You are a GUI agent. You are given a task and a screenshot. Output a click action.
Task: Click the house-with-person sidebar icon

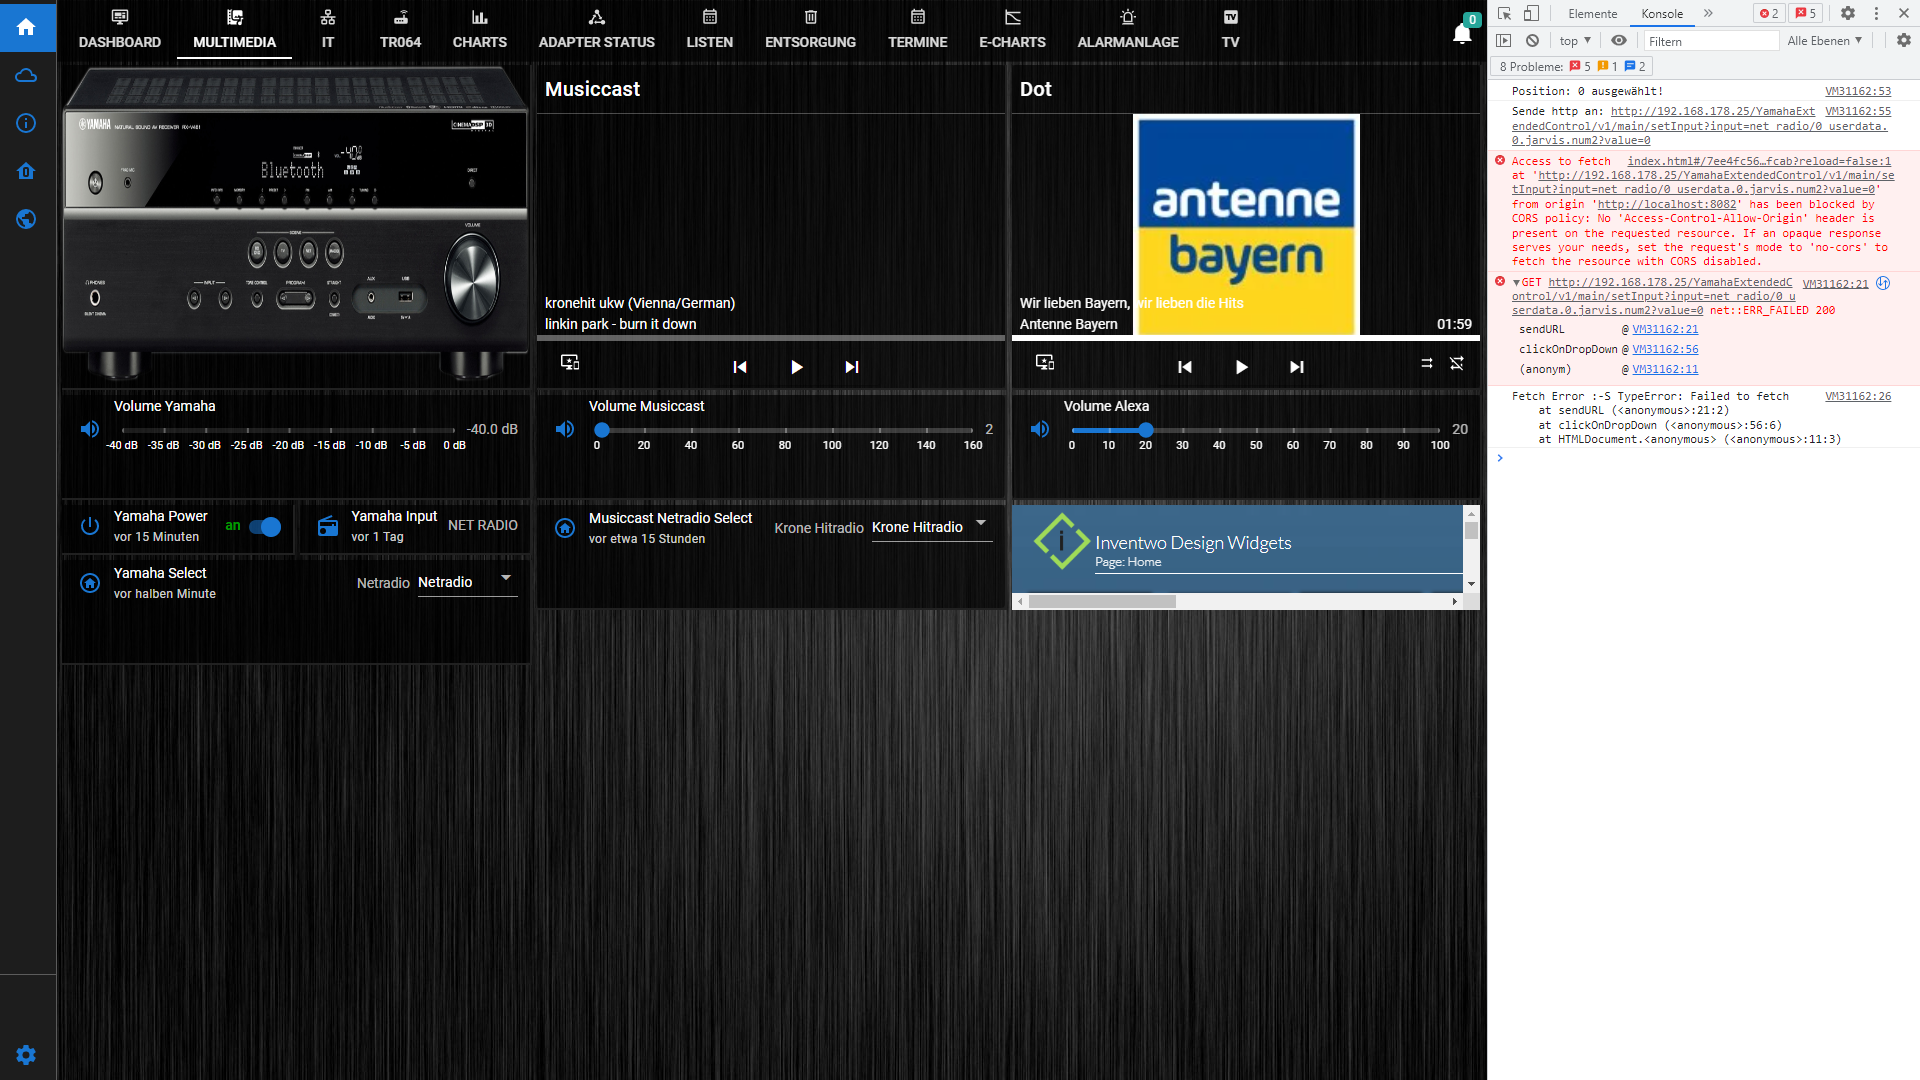click(27, 171)
